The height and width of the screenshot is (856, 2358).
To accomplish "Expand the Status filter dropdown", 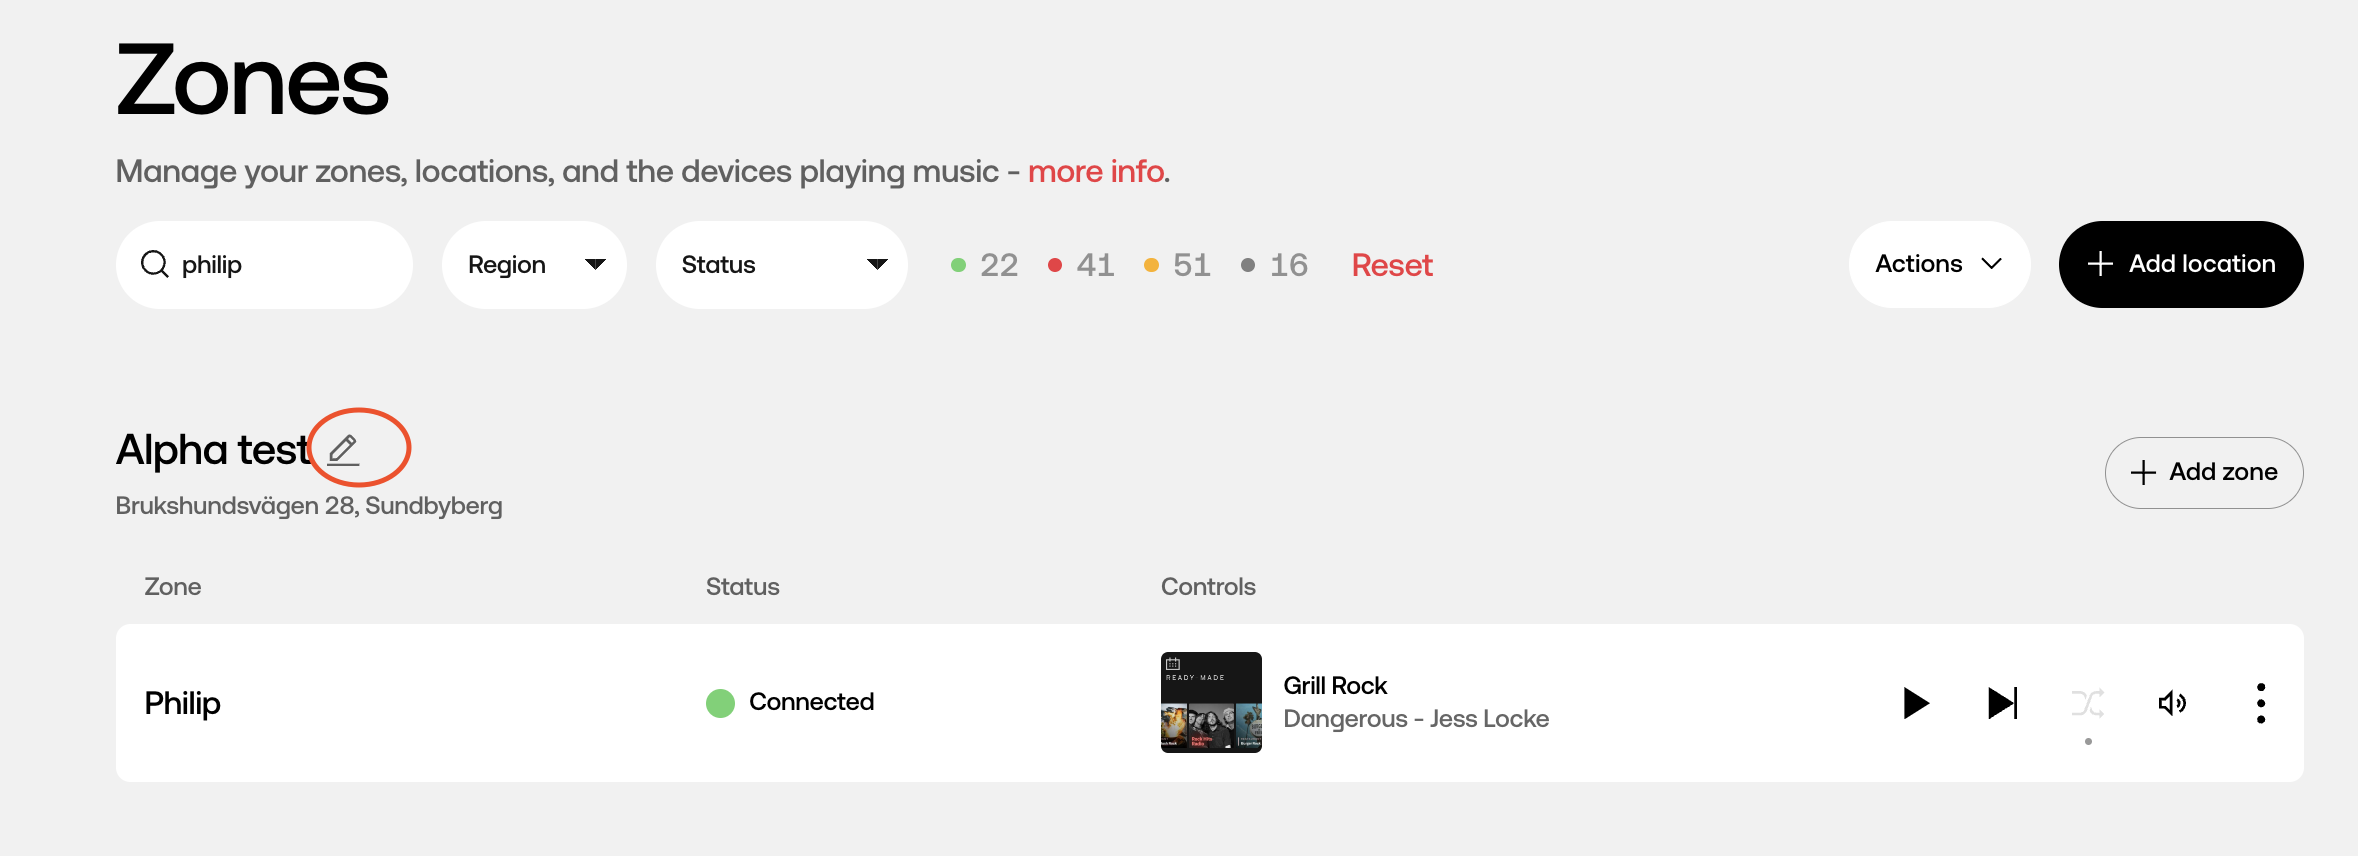I will (781, 265).
